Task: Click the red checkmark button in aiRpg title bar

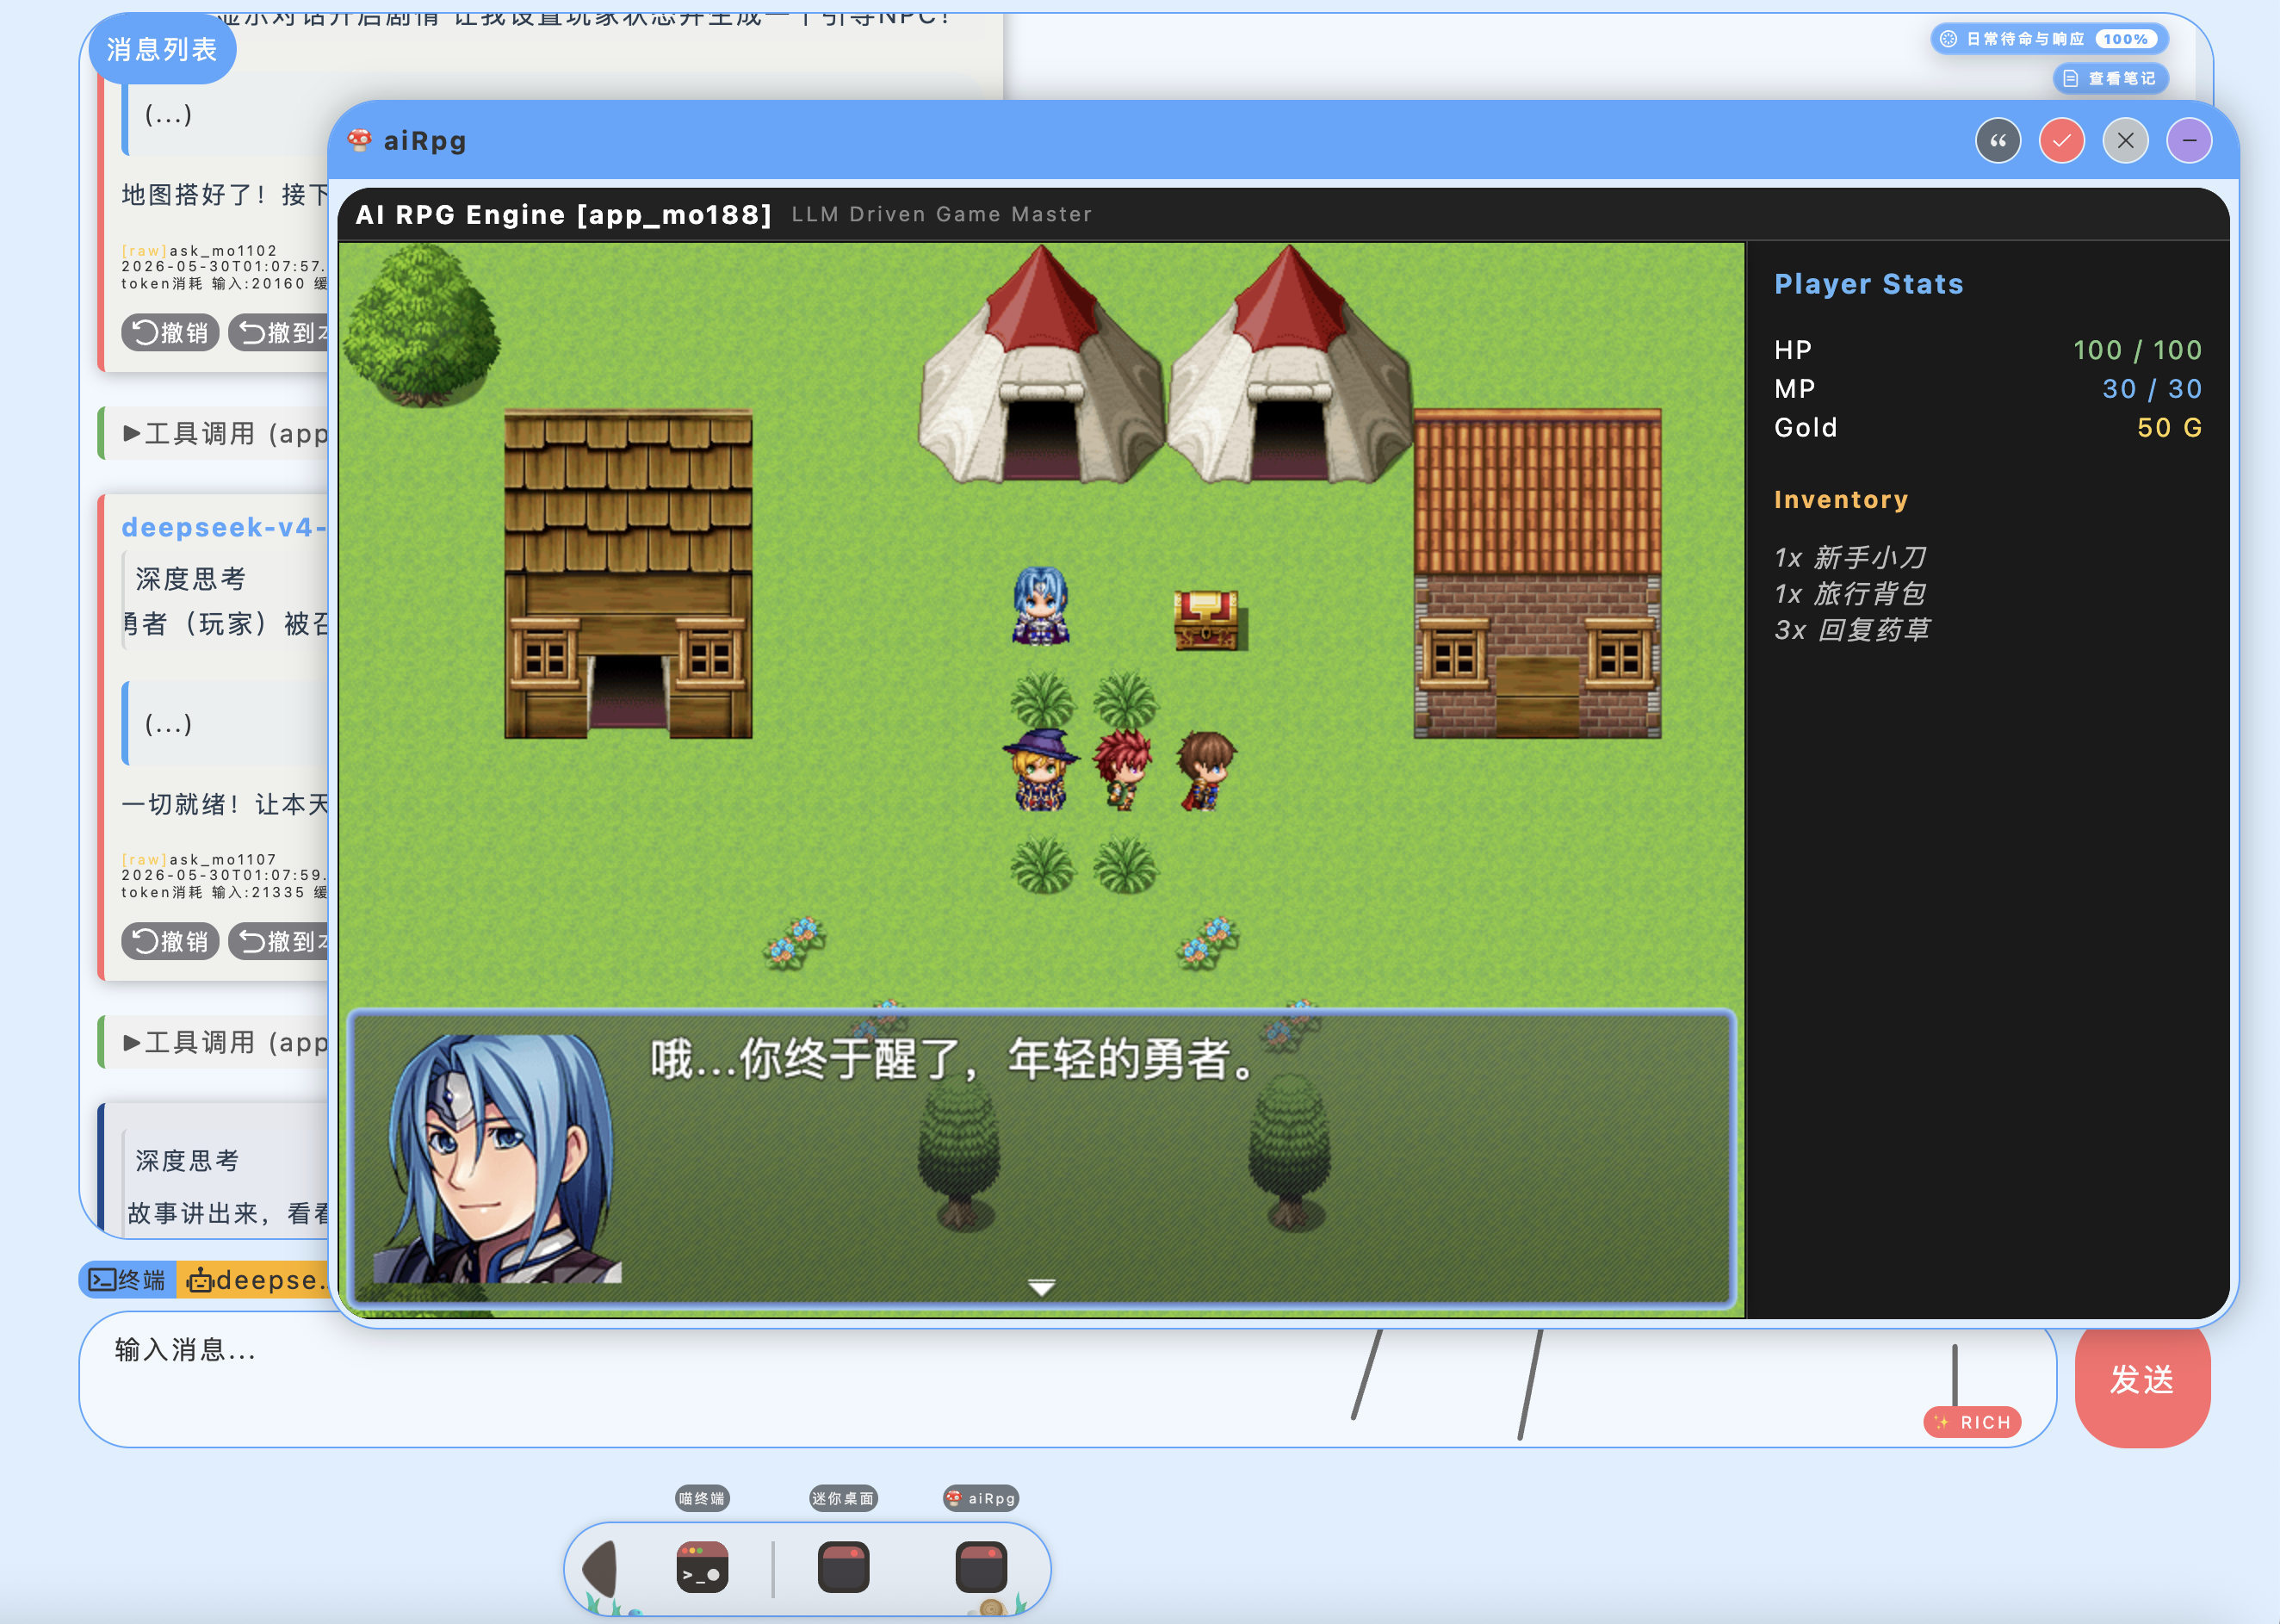Action: [2061, 141]
